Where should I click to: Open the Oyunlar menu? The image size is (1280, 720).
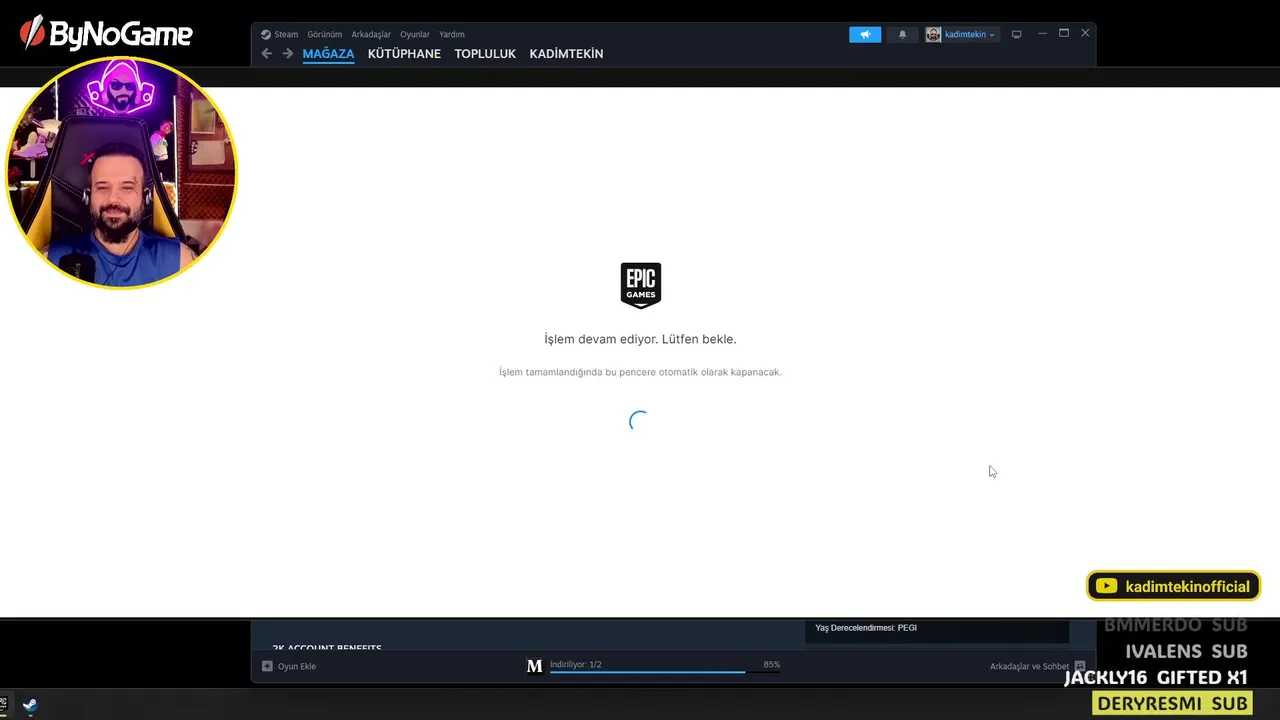tap(415, 34)
